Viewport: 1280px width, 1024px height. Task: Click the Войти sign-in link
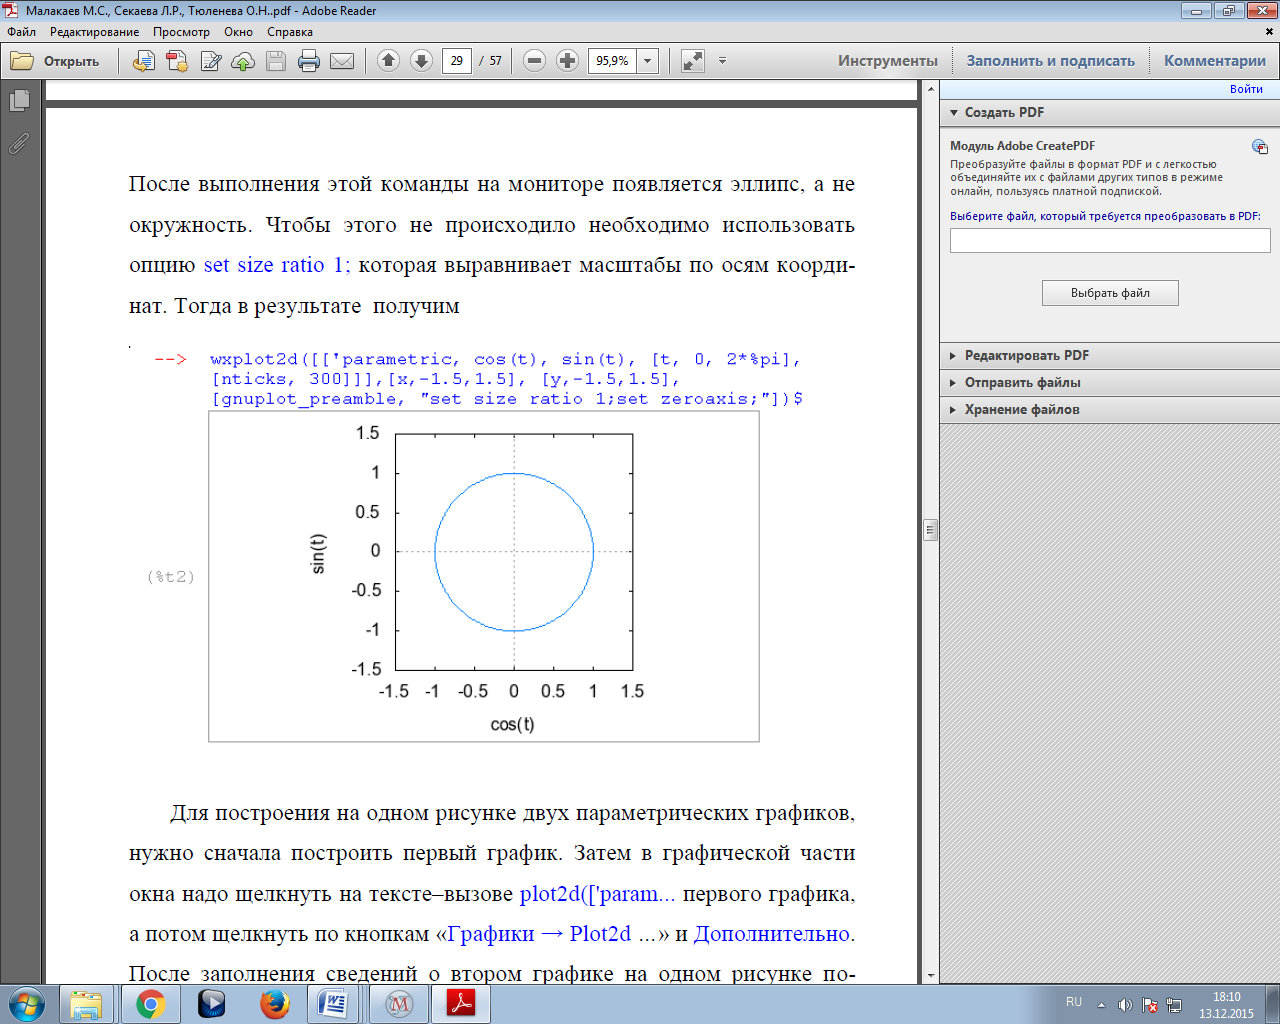[1245, 89]
